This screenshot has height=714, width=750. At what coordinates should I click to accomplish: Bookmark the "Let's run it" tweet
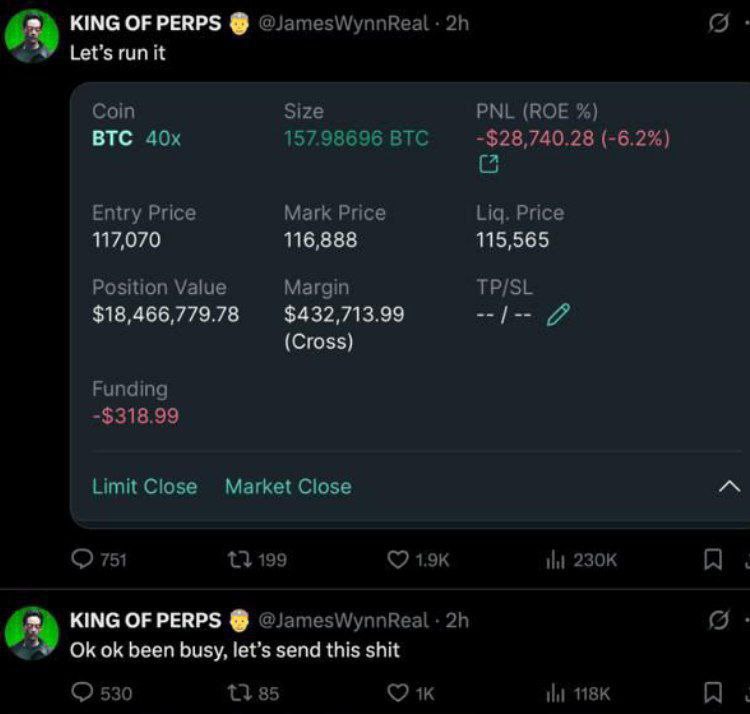(x=713, y=559)
